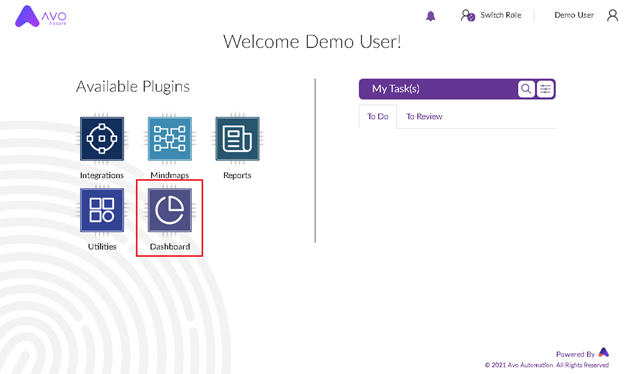
Task: Click the Available Plugins heading
Action: tap(133, 87)
